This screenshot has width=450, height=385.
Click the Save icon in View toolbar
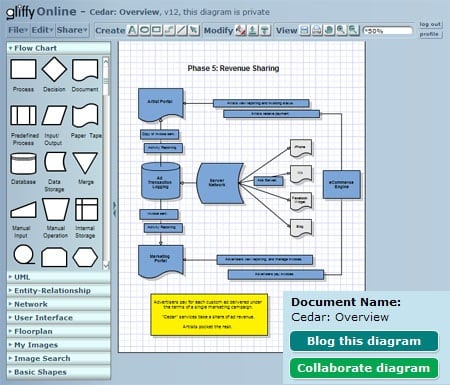[304, 30]
